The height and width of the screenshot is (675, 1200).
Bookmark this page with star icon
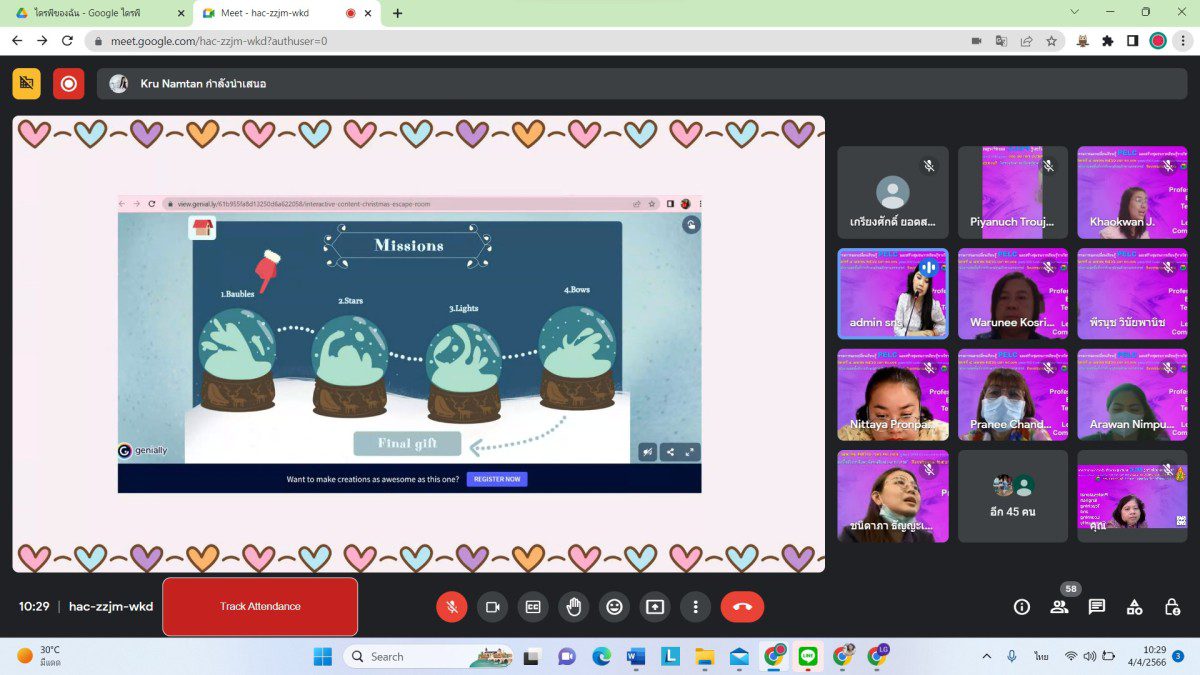tap(1052, 41)
